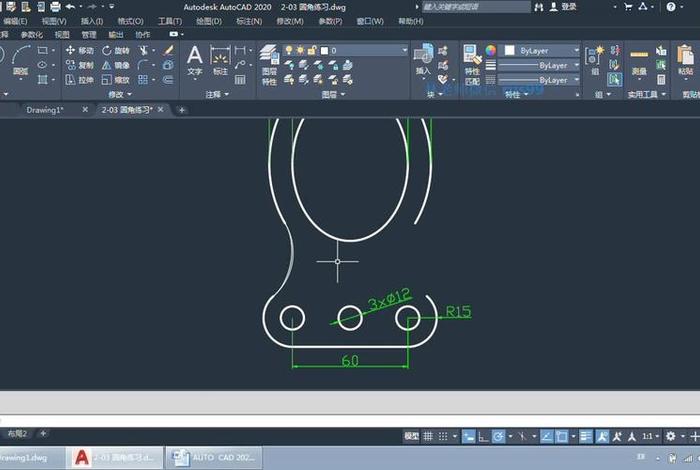Expand the Annotation (注释) panel

click(x=217, y=94)
